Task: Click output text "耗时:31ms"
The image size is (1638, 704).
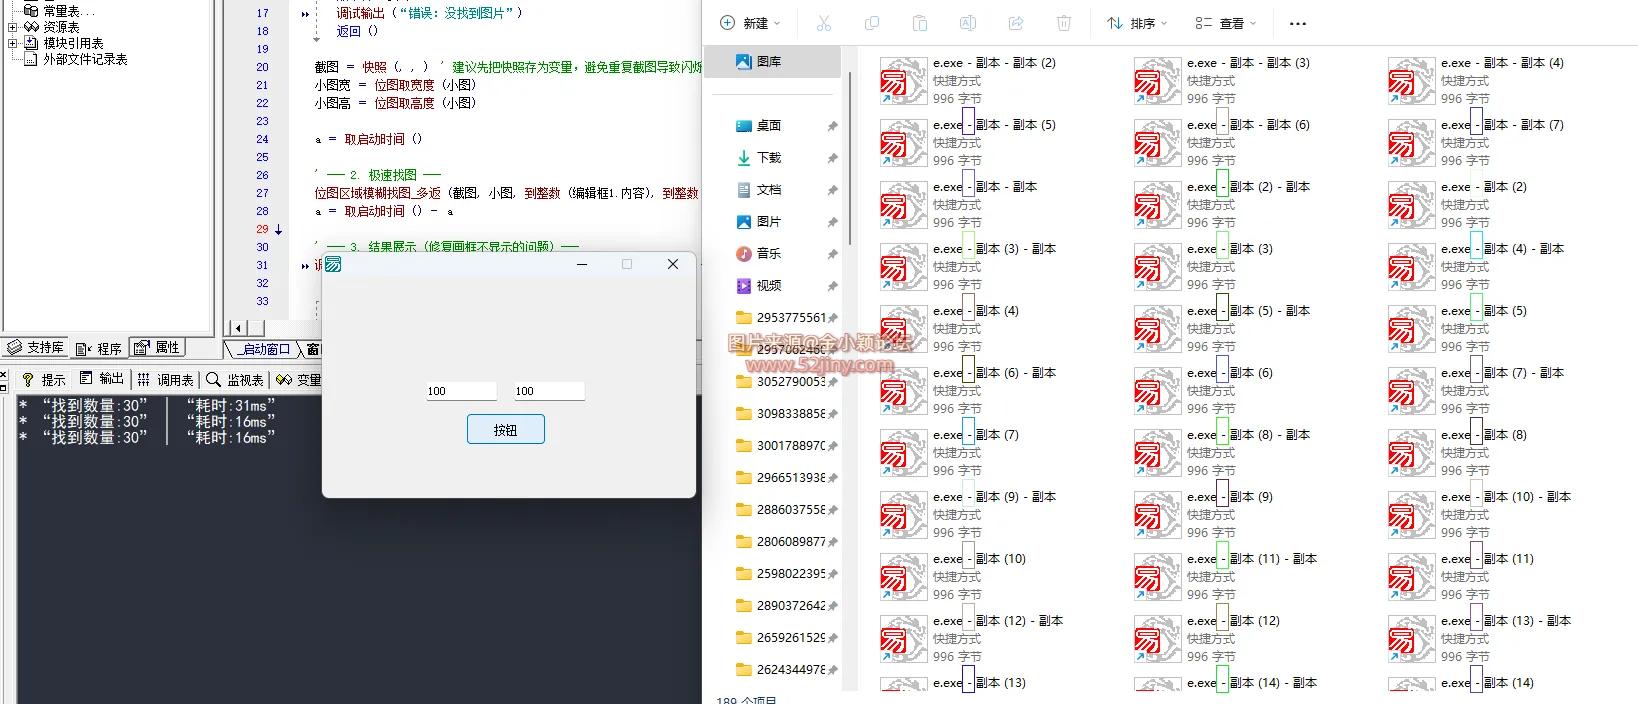Action: coord(231,406)
